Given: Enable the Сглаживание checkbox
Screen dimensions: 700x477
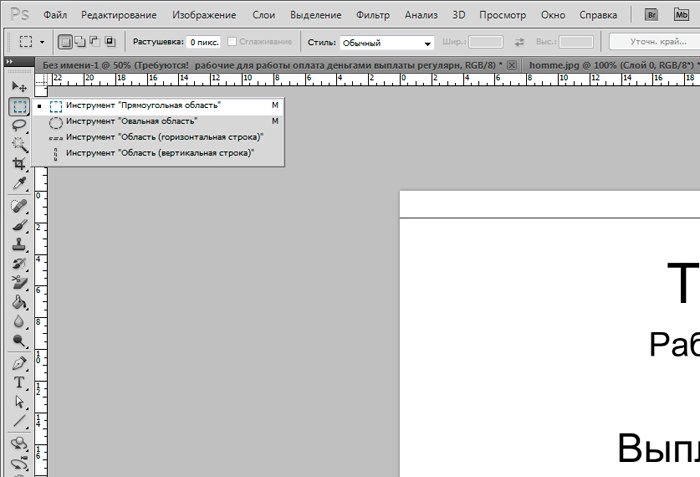Looking at the screenshot, I should tap(232, 42).
